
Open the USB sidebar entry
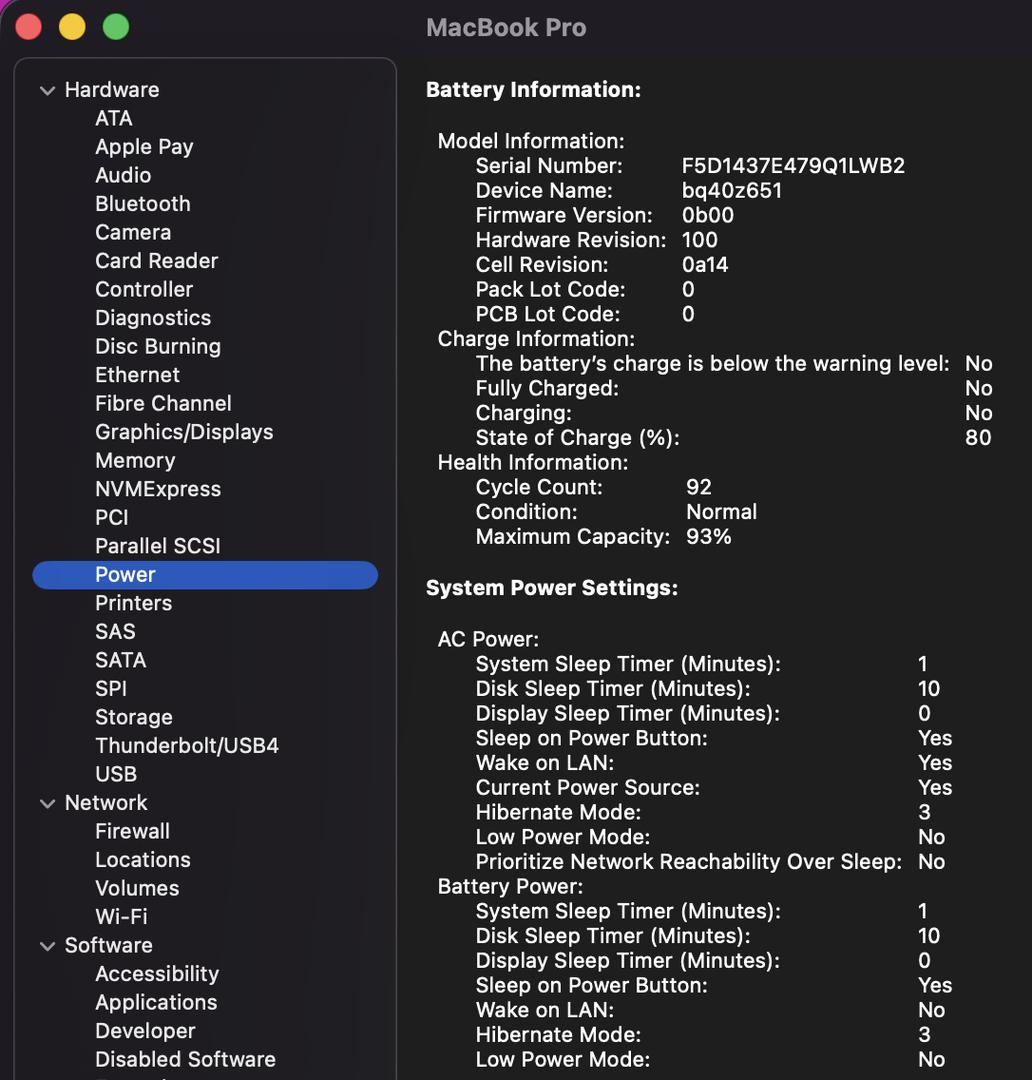coord(116,775)
